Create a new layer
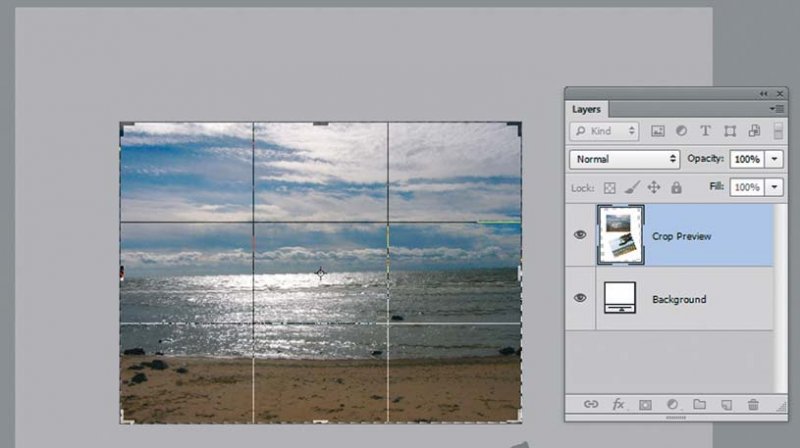800x448 pixels. point(726,404)
